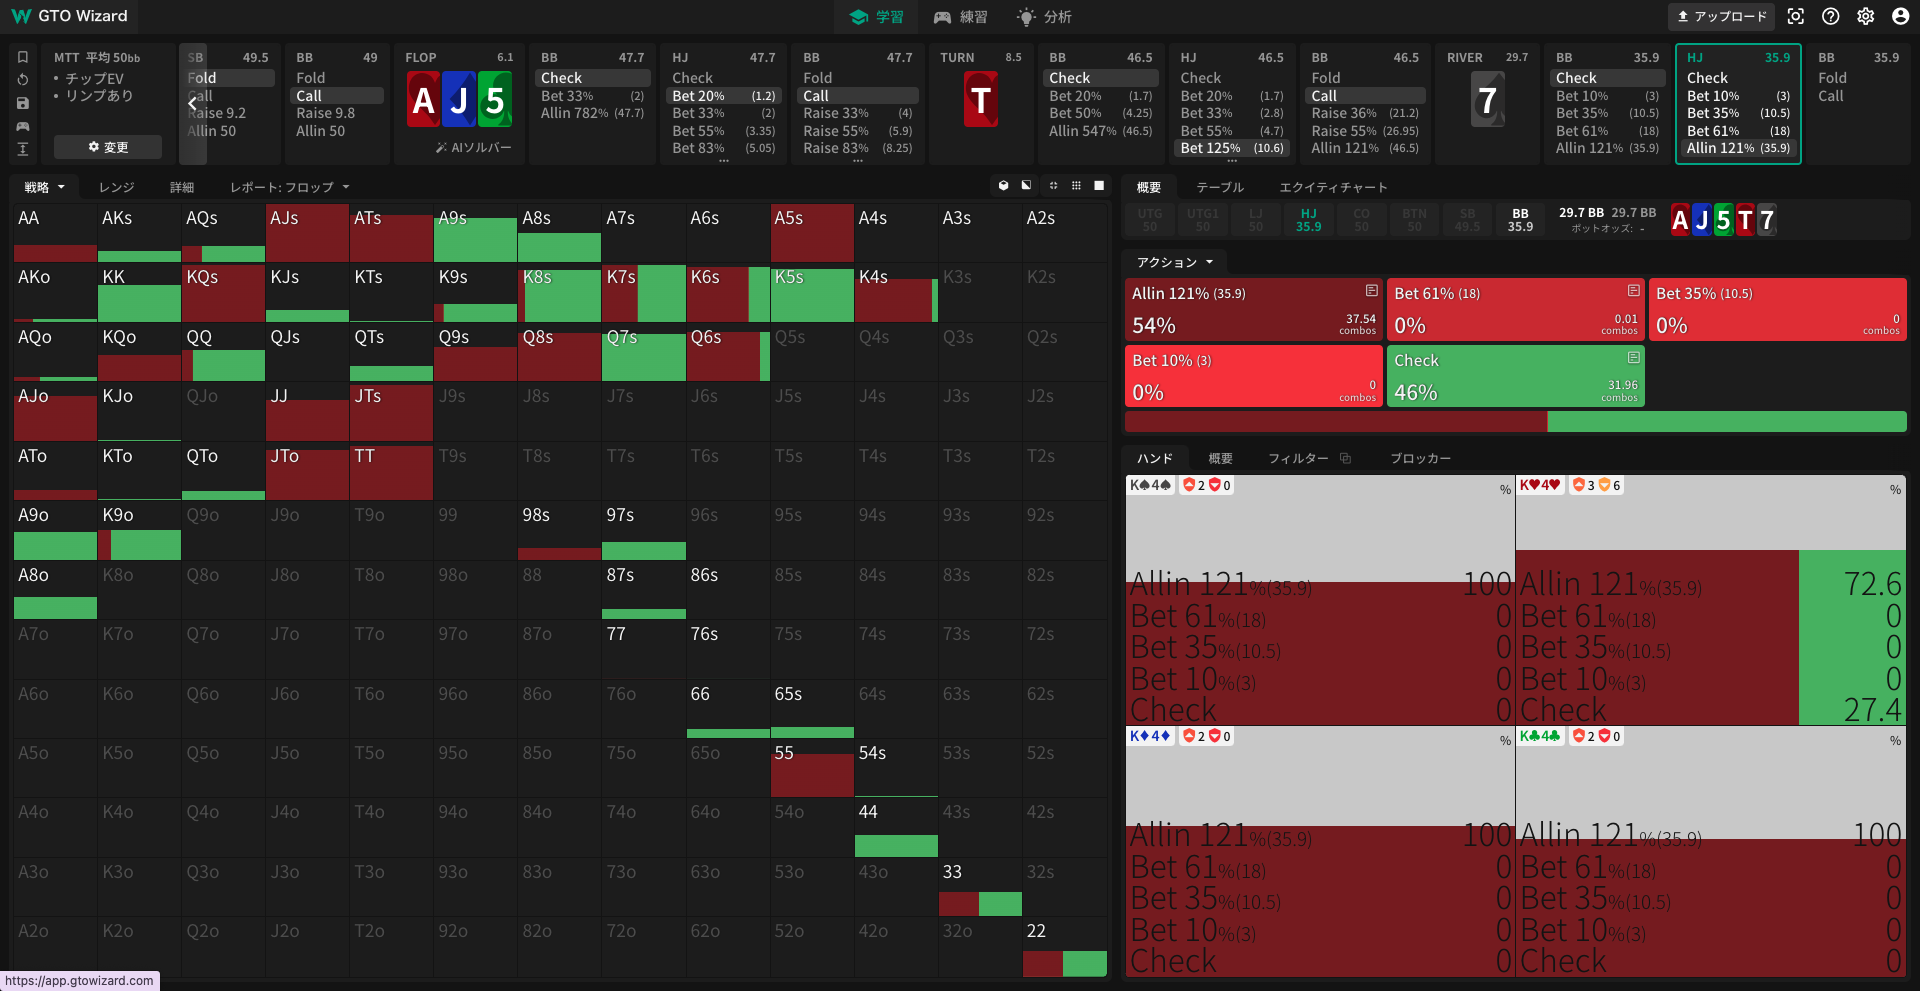The image size is (1920, 991).
Task: Click the diagonal split square view icon
Action: (1027, 186)
